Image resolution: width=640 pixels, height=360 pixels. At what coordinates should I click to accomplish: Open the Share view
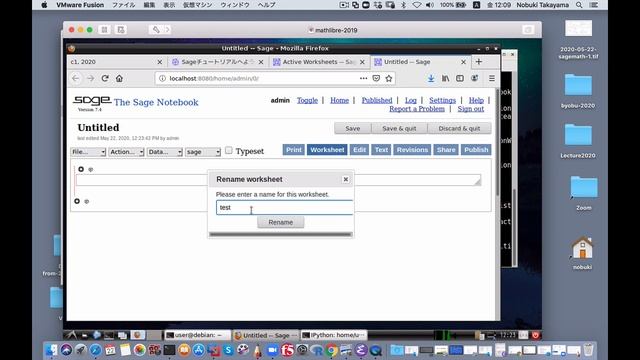click(446, 150)
